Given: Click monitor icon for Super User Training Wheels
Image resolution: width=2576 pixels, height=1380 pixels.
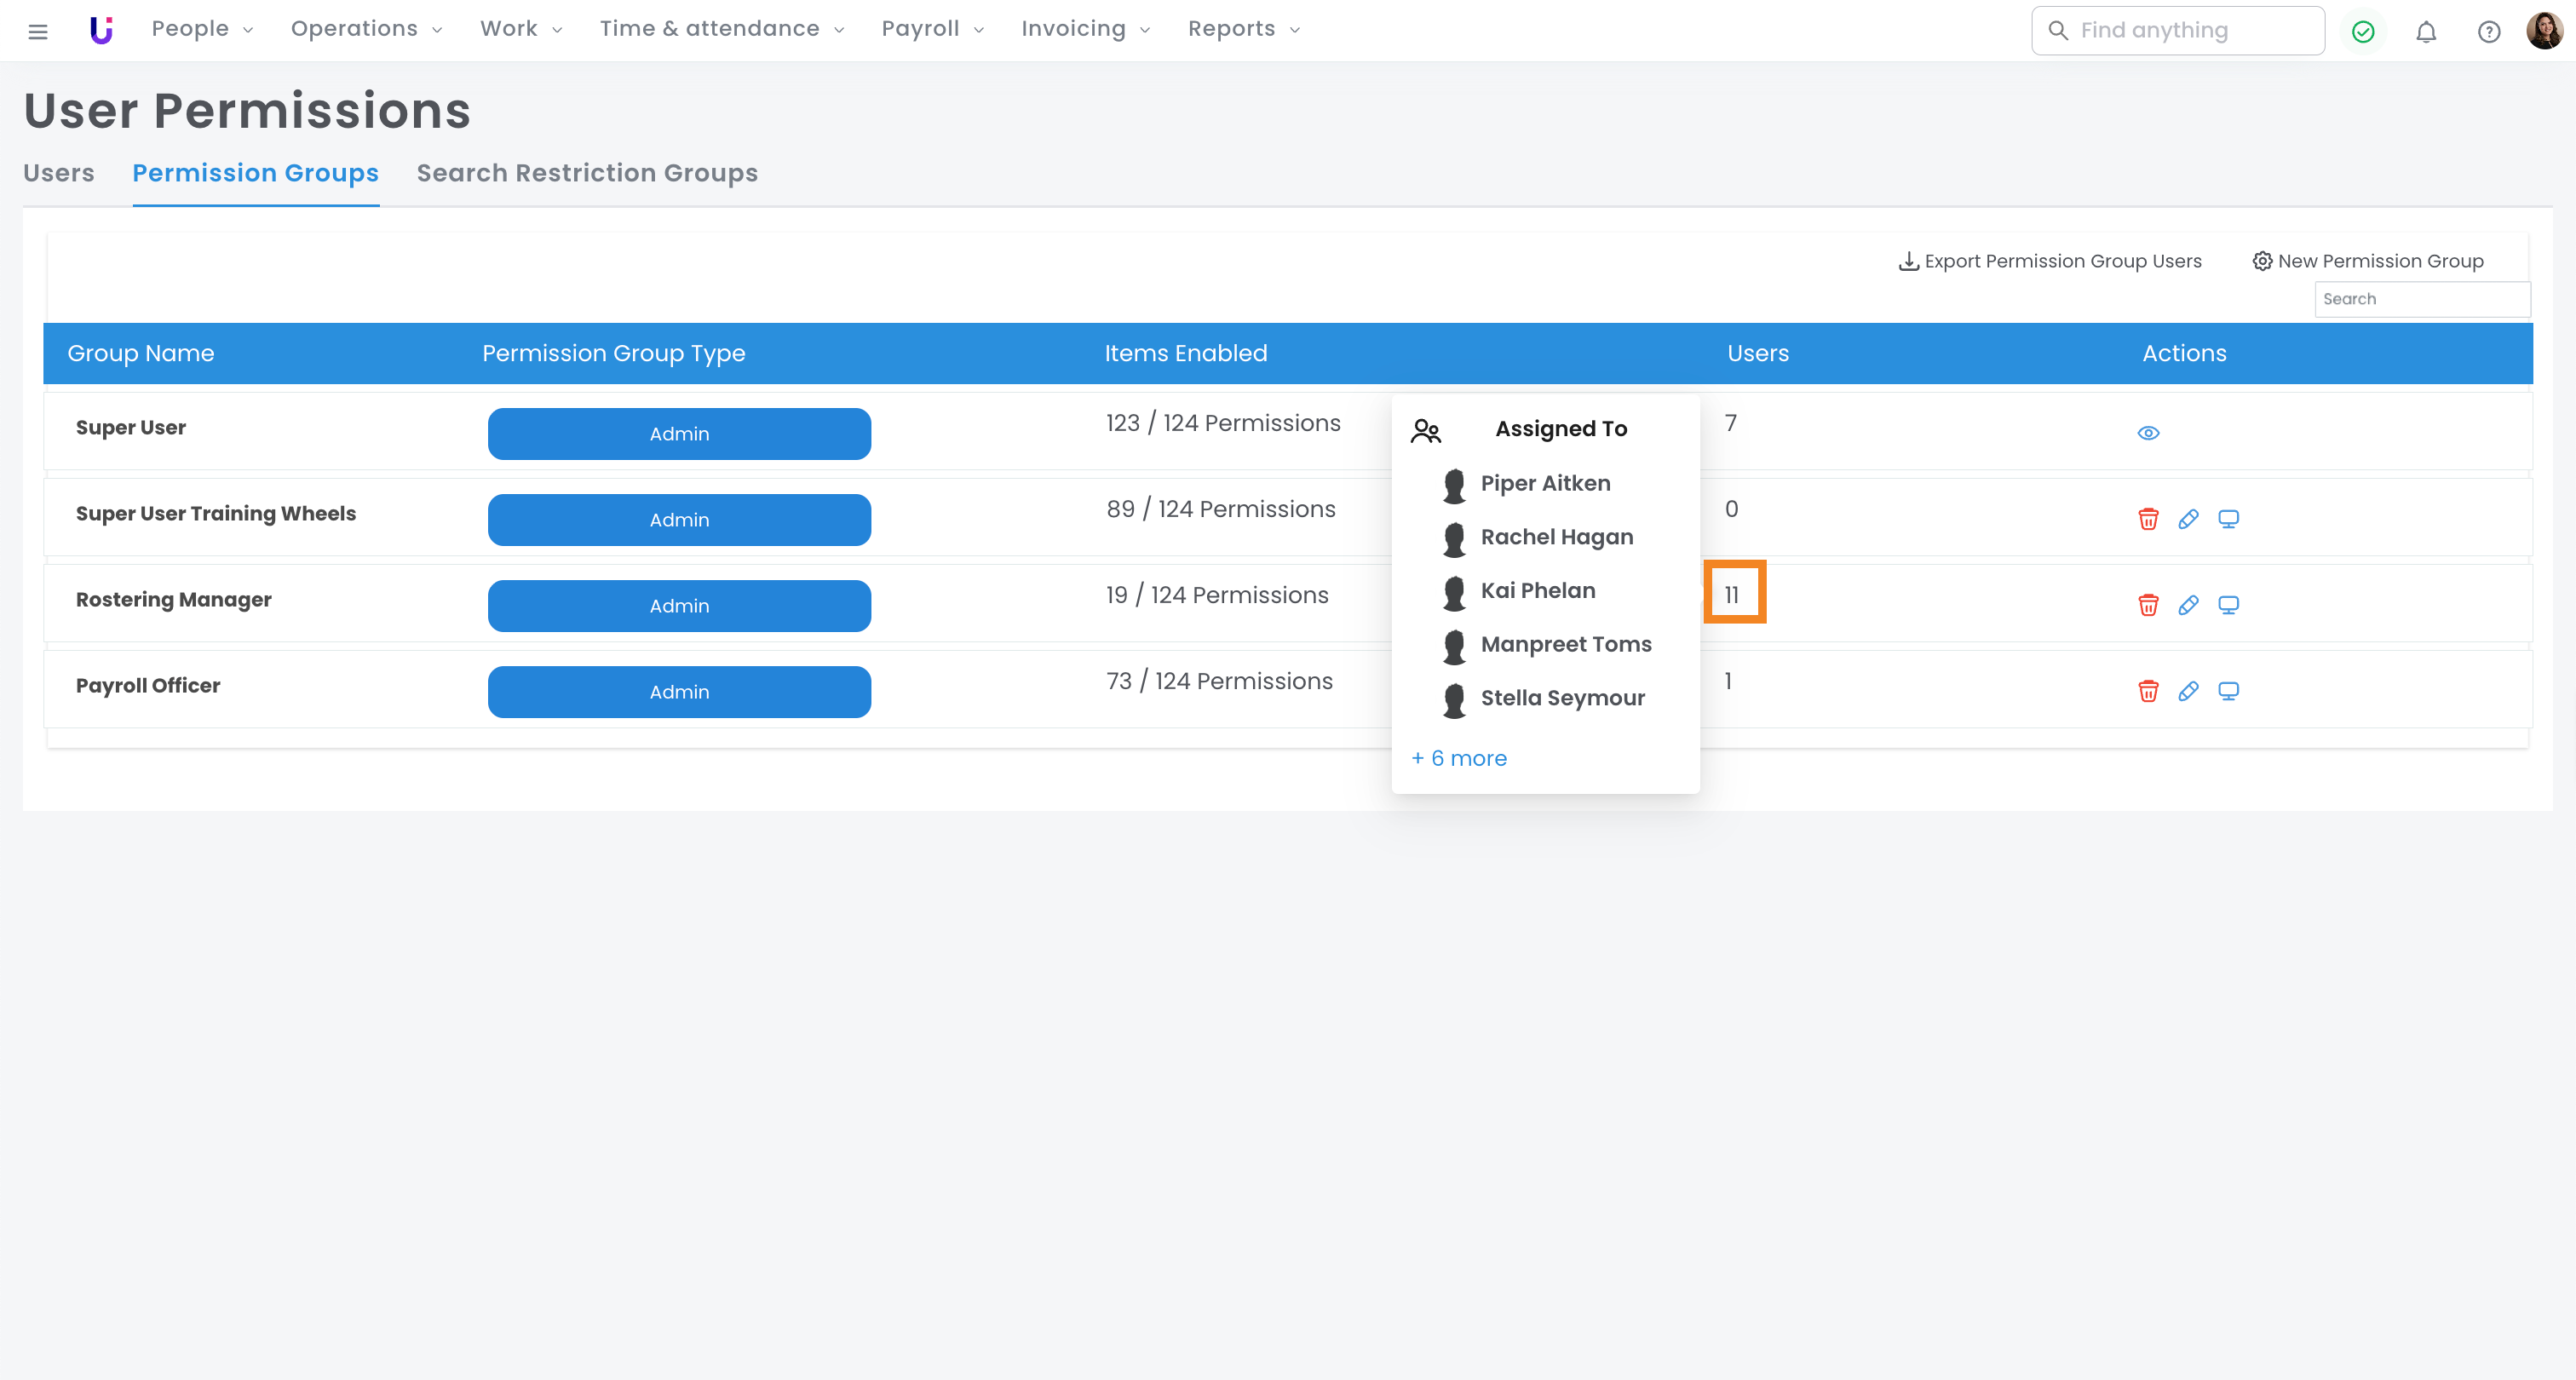Looking at the screenshot, I should [2228, 519].
